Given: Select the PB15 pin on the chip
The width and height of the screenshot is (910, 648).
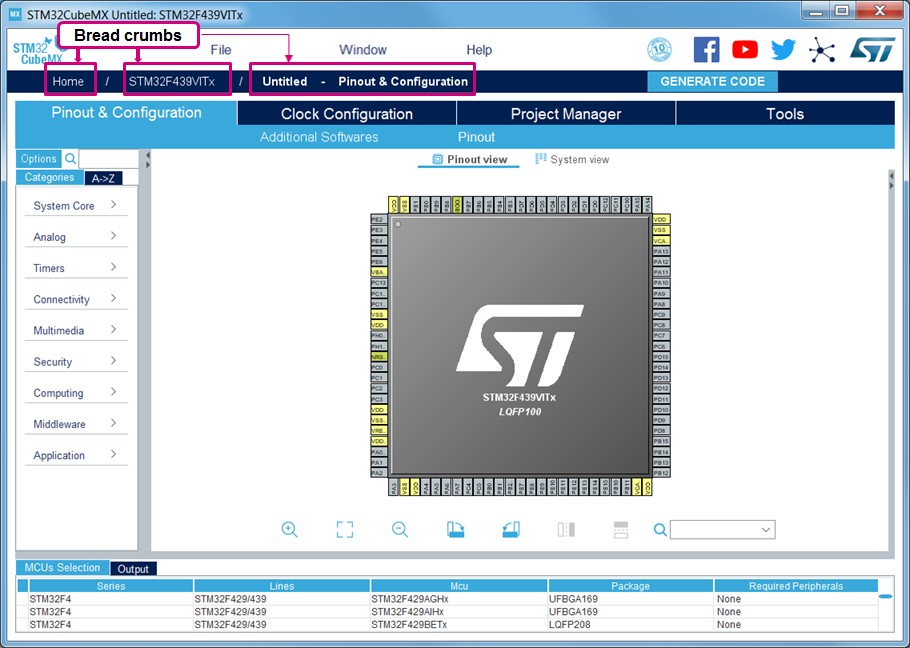Looking at the screenshot, I should point(661,441).
